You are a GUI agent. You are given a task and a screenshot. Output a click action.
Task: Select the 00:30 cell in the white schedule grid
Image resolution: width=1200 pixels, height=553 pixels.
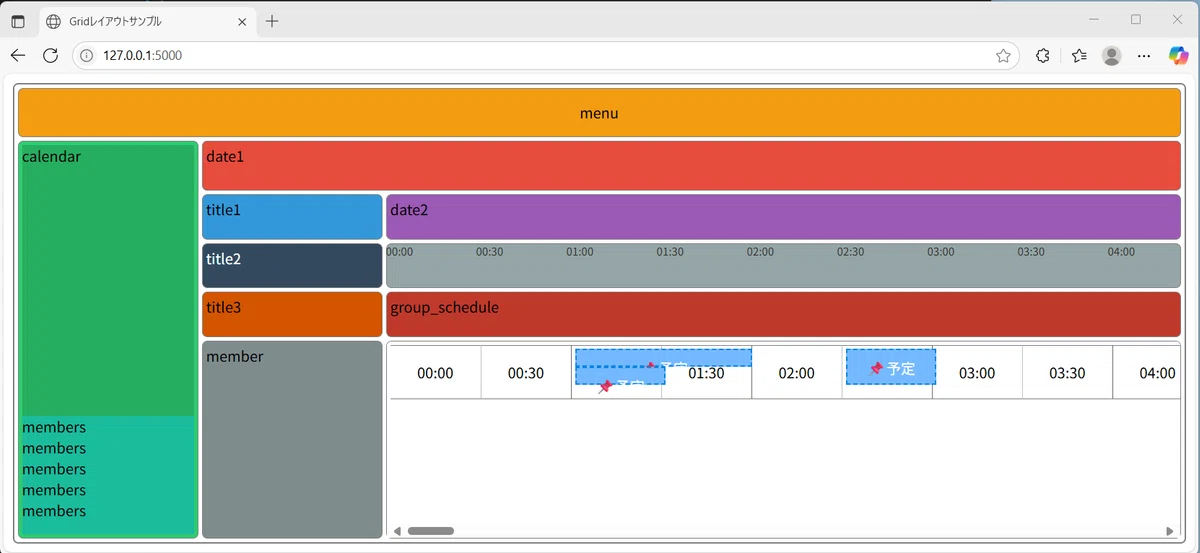tap(526, 373)
